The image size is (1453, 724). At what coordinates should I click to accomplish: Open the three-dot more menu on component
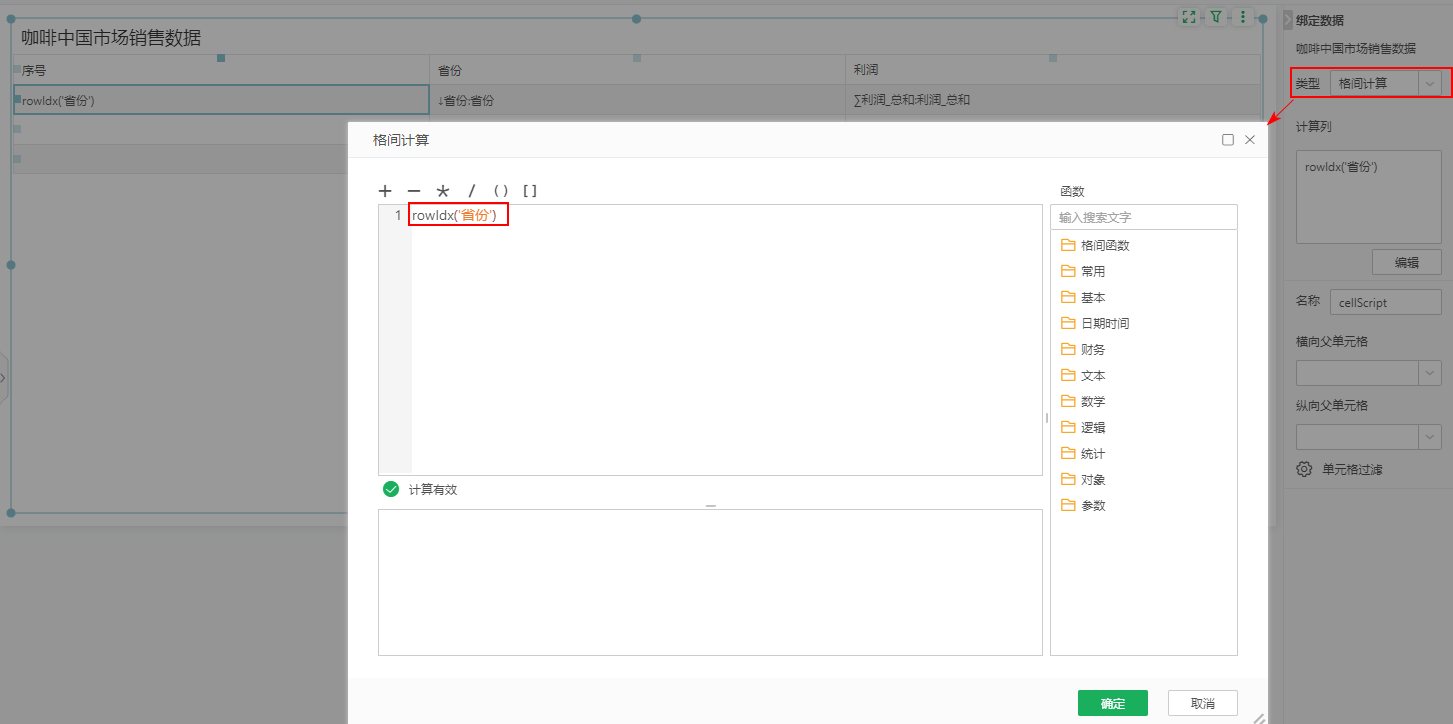tap(1243, 17)
